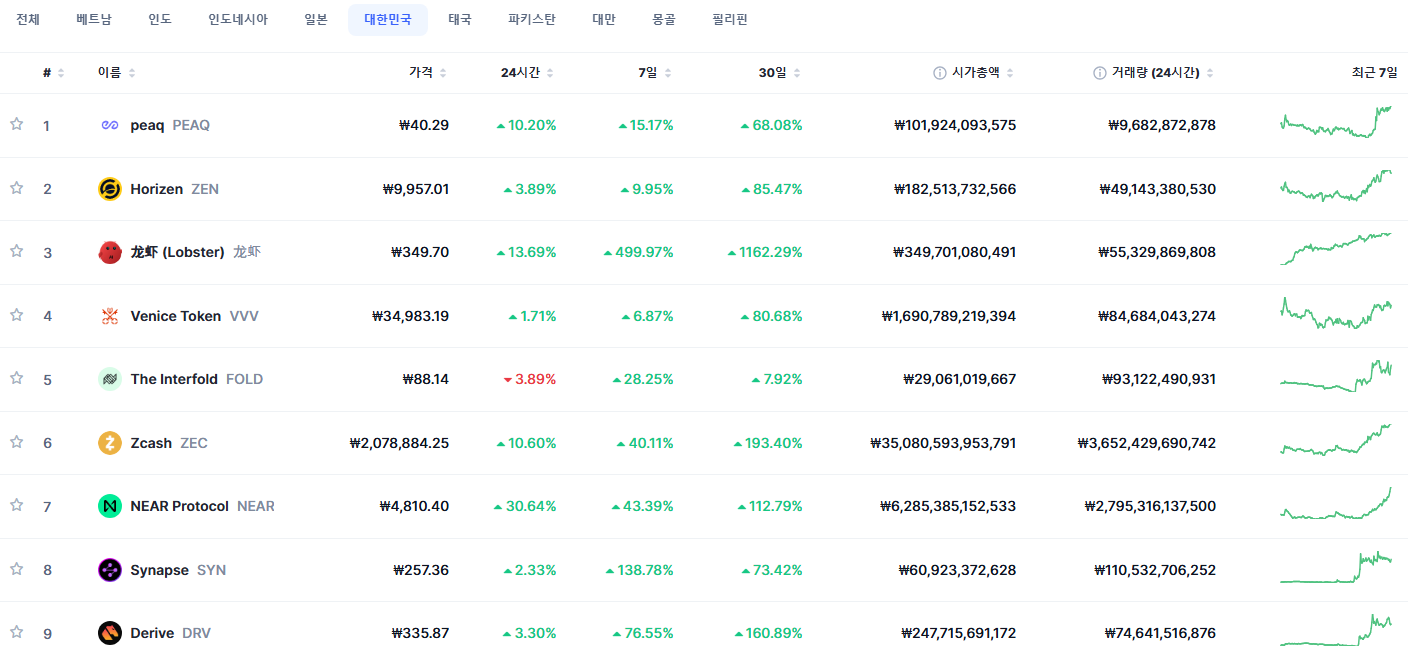Image resolution: width=1408 pixels, height=660 pixels.
Task: Click the peaq coin logo icon
Action: [x=110, y=125]
